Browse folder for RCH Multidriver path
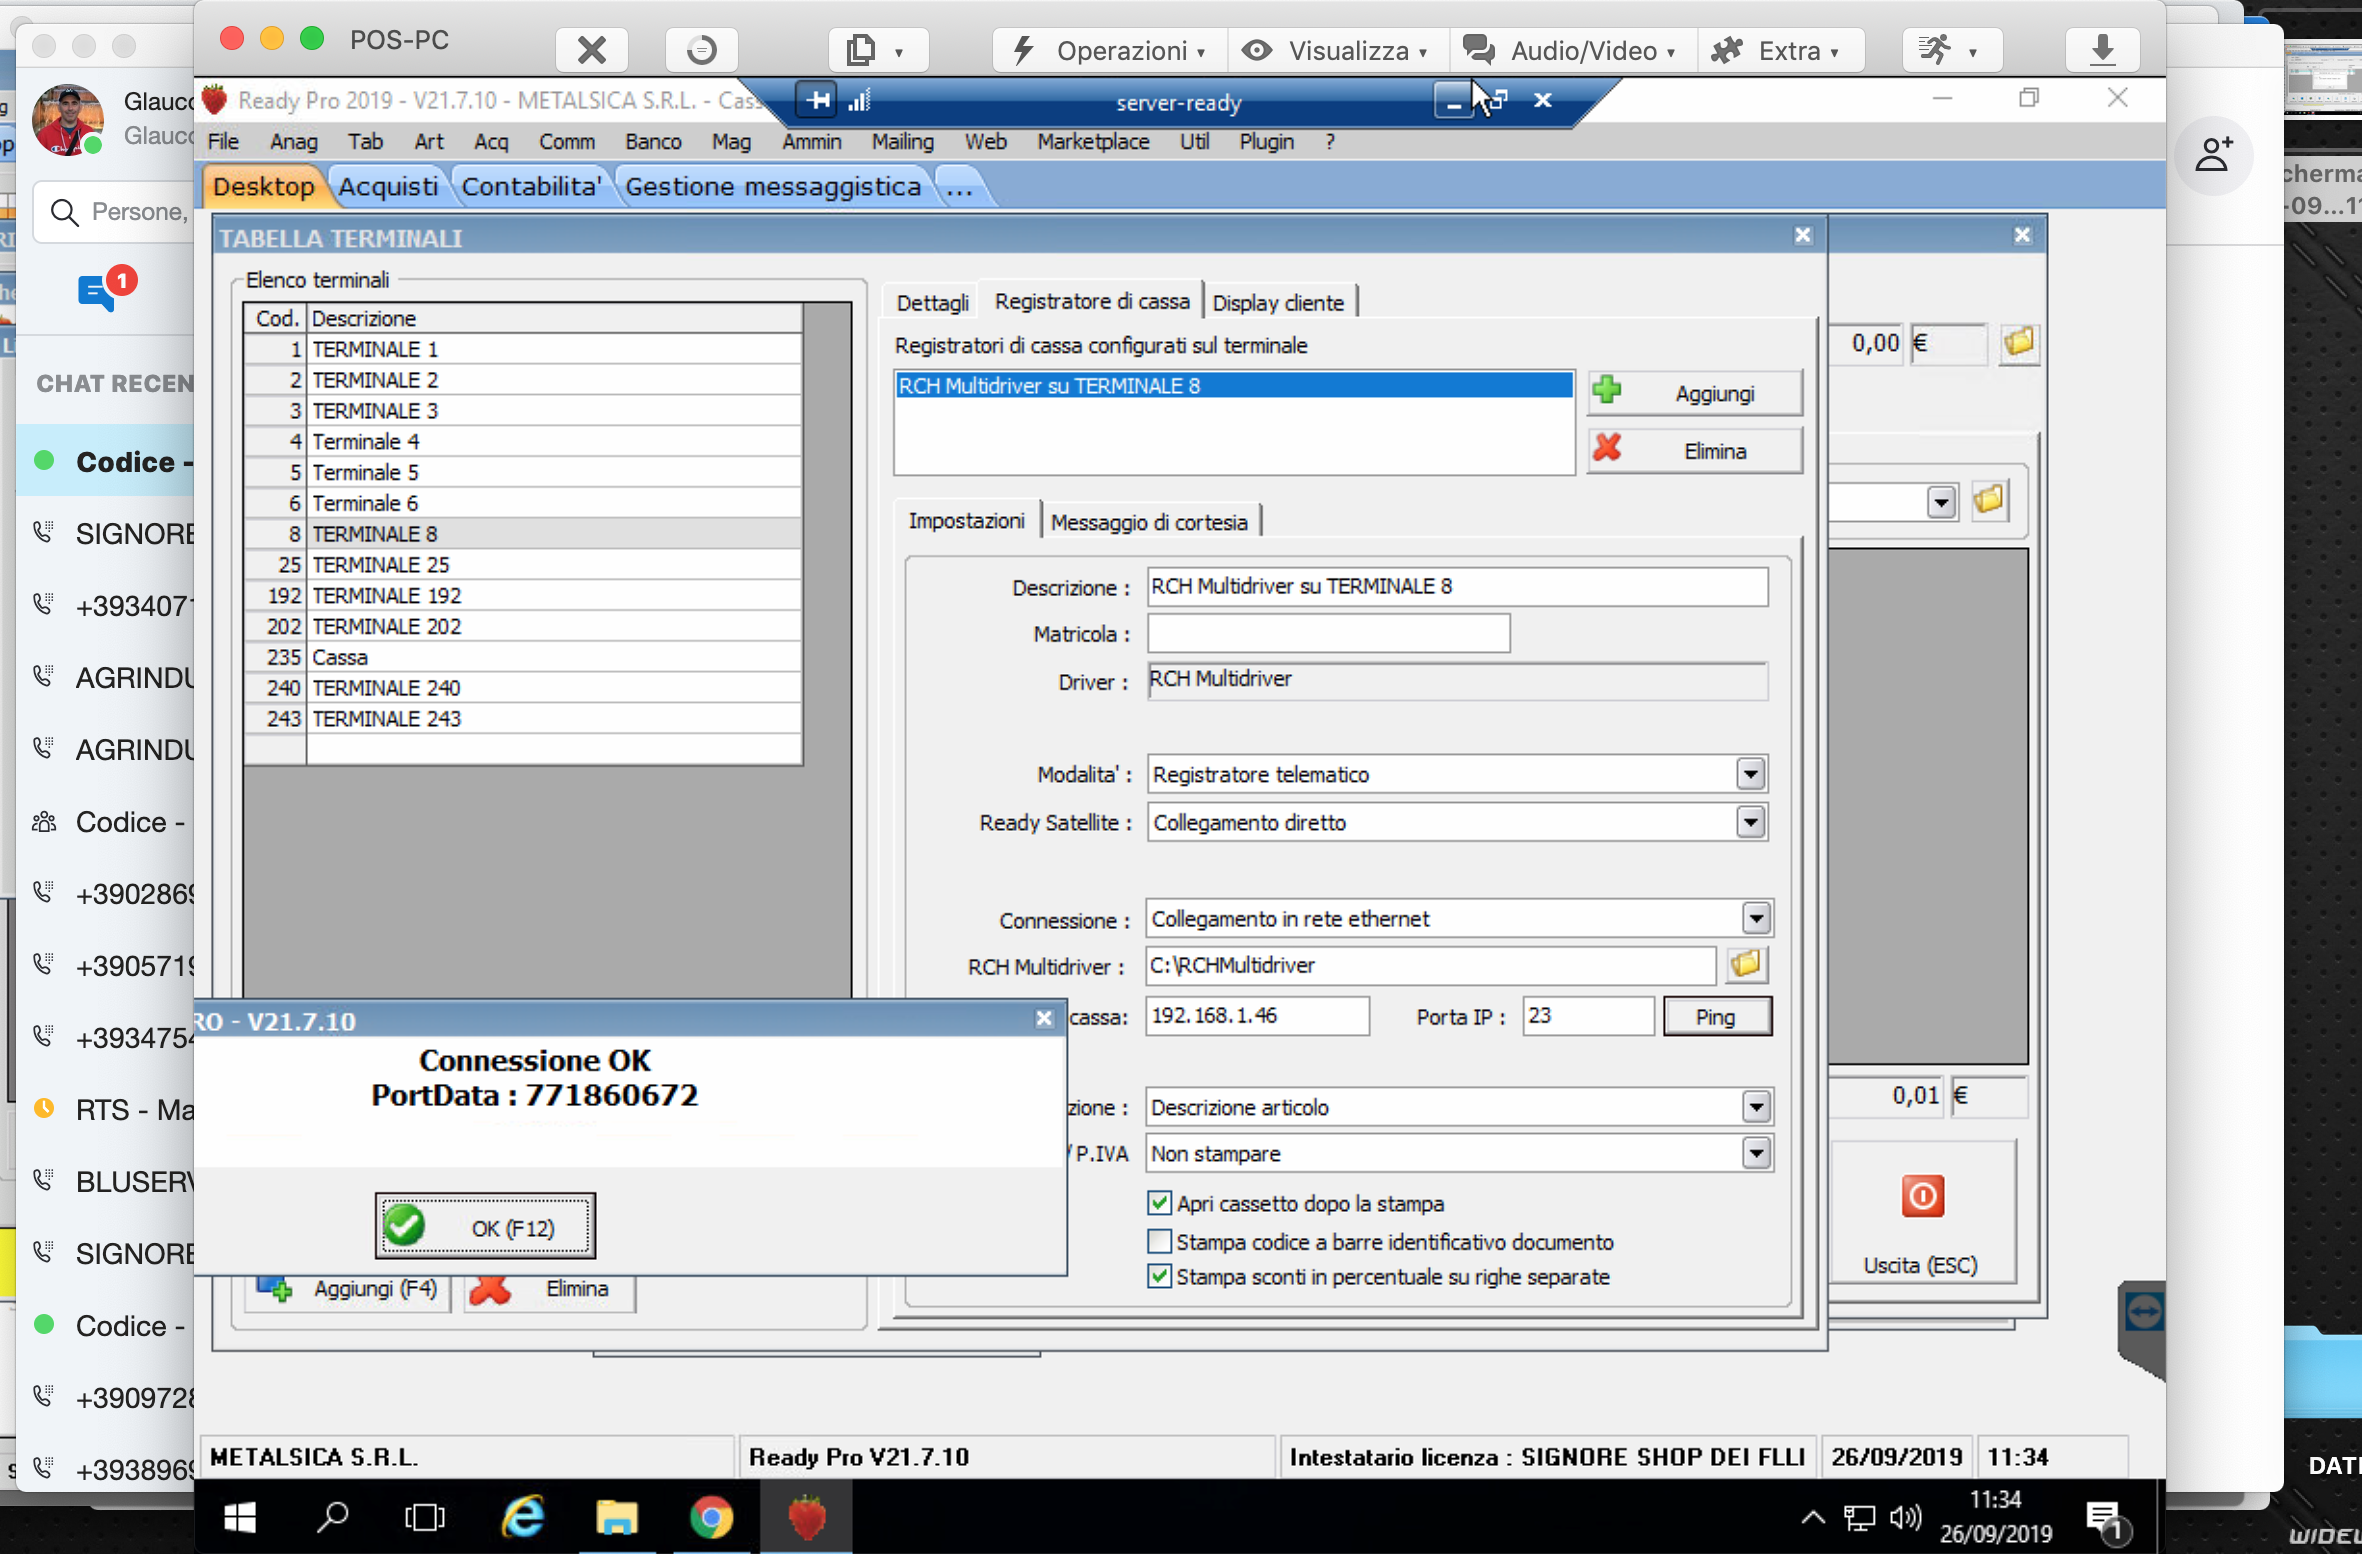This screenshot has height=1554, width=2362. pos(1746,965)
